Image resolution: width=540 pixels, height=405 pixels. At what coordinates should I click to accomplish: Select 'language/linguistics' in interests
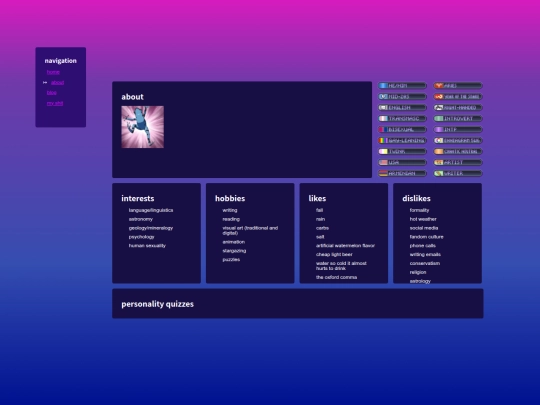click(151, 210)
